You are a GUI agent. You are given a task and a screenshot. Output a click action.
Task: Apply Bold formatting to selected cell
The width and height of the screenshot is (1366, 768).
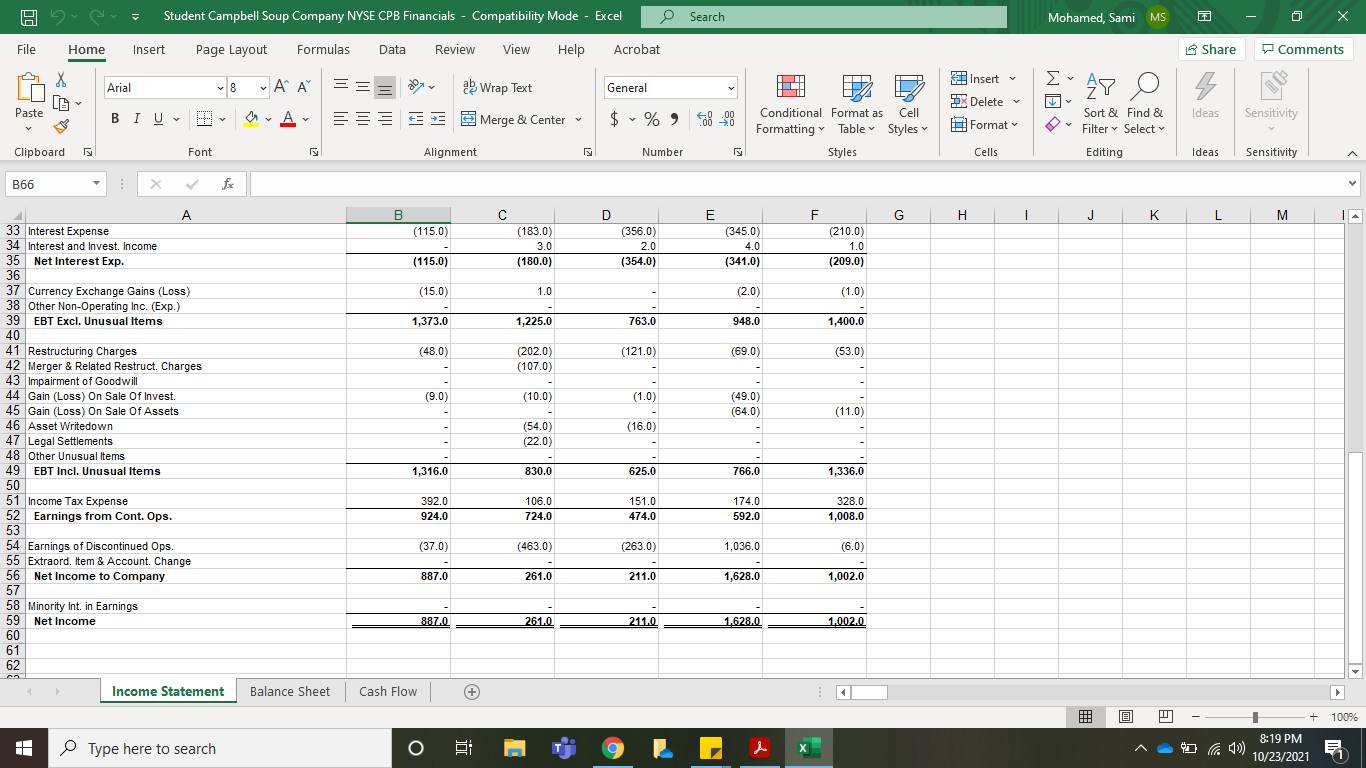coord(114,118)
